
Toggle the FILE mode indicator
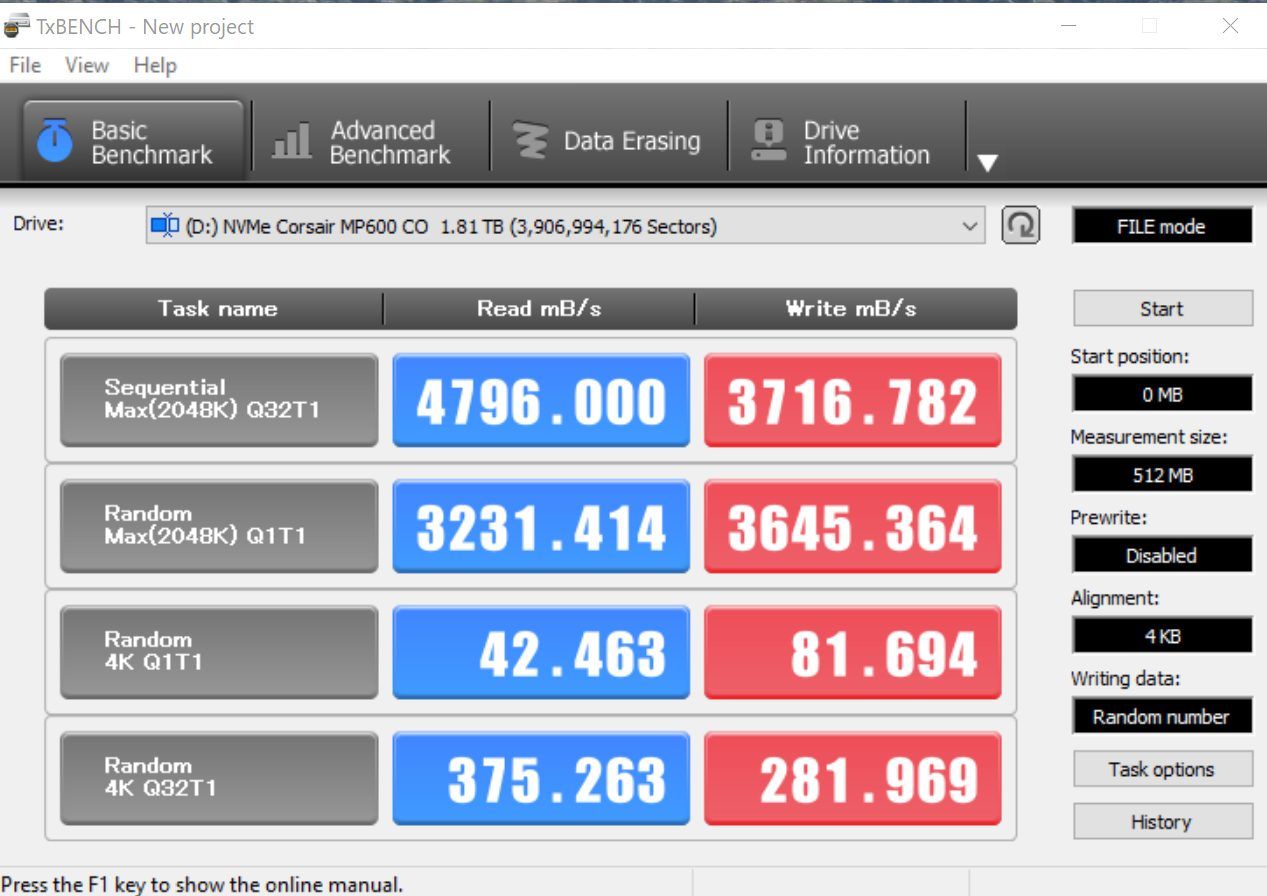coord(1161,226)
